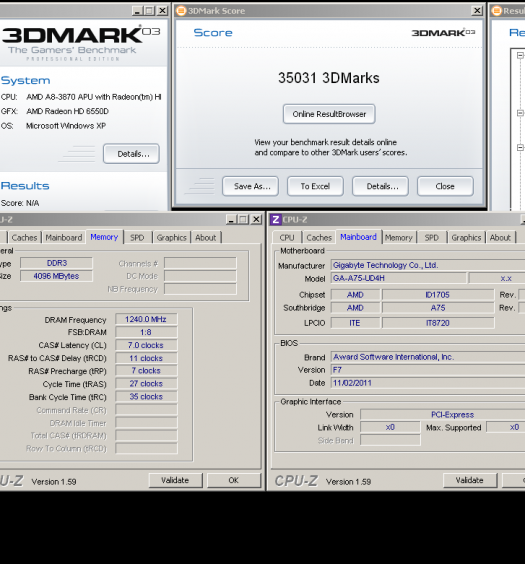Select Memory tab in left CPU-Z window
This screenshot has height=564, width=525.
pos(104,237)
